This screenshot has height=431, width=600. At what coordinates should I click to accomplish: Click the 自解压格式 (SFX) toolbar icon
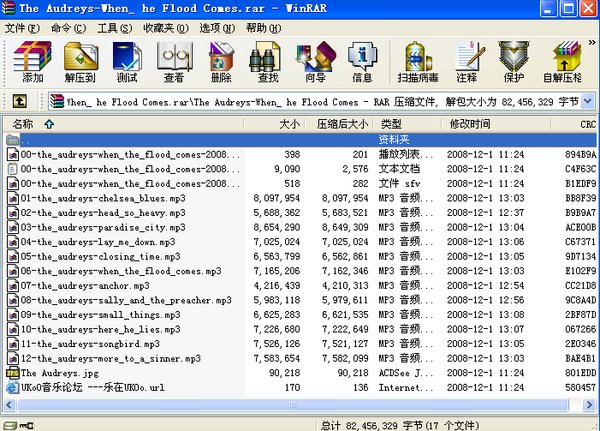(x=562, y=62)
